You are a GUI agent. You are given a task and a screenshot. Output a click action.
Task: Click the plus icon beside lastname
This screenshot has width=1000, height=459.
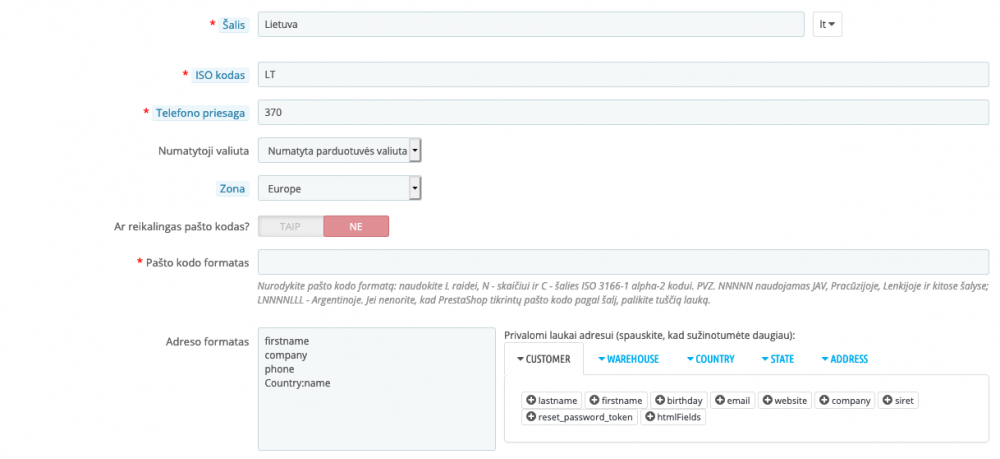(531, 400)
